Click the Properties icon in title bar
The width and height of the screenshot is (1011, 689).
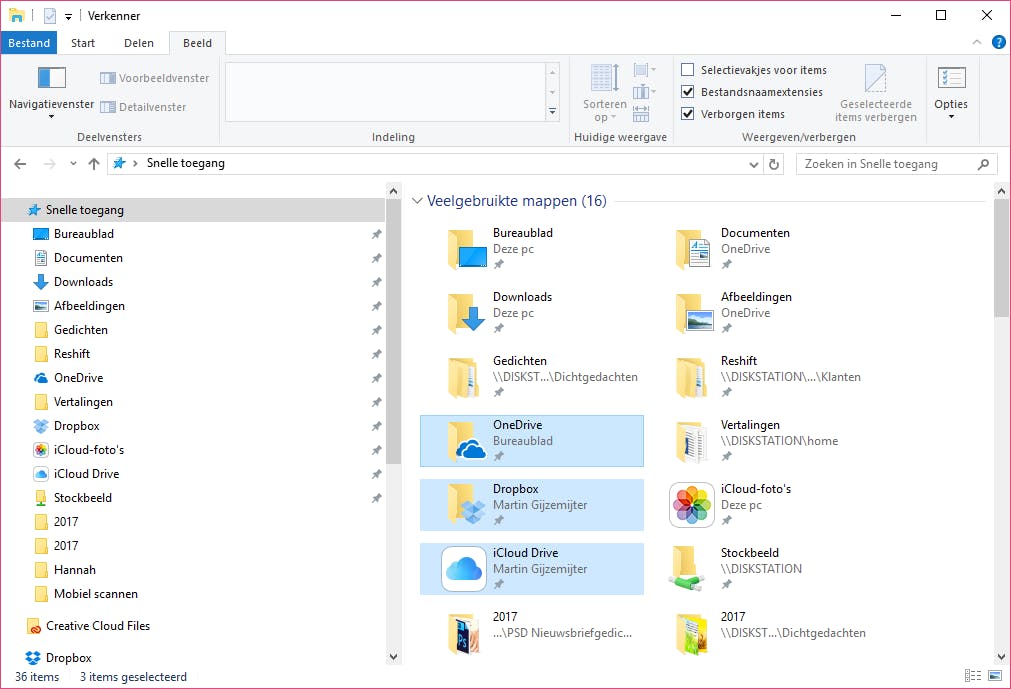pos(50,15)
